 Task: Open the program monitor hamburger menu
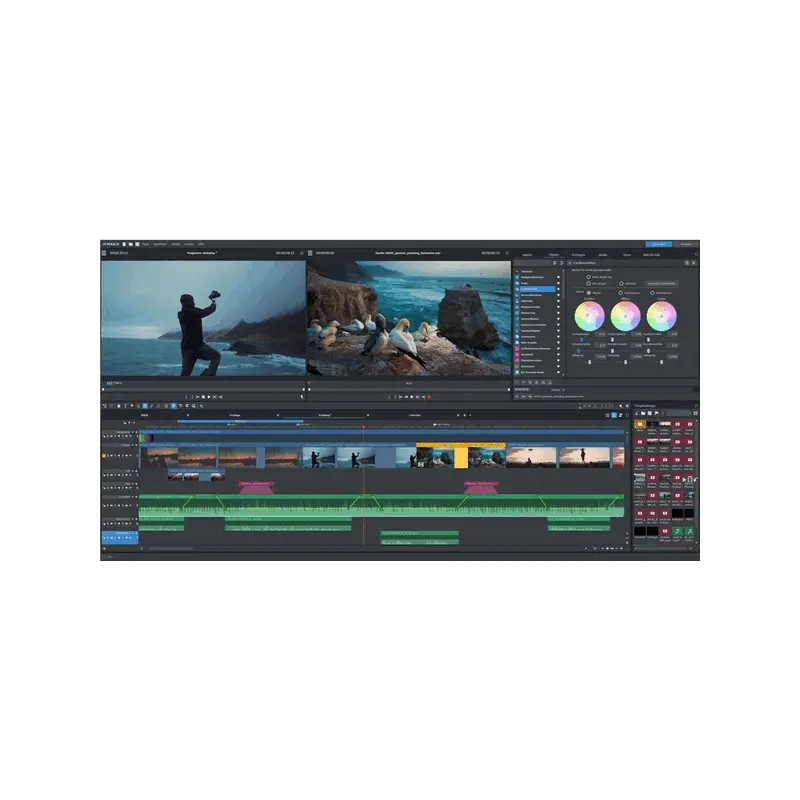pos(104,253)
